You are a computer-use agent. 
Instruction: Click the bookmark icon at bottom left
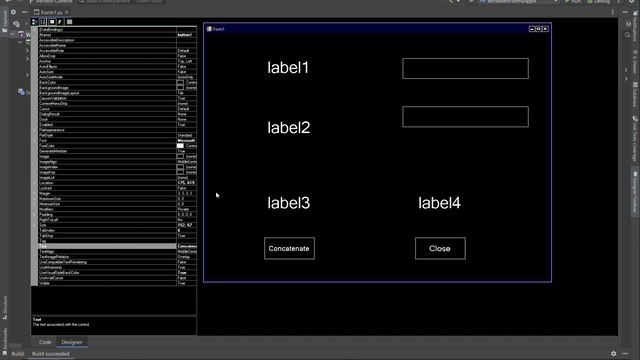click(x=4, y=353)
